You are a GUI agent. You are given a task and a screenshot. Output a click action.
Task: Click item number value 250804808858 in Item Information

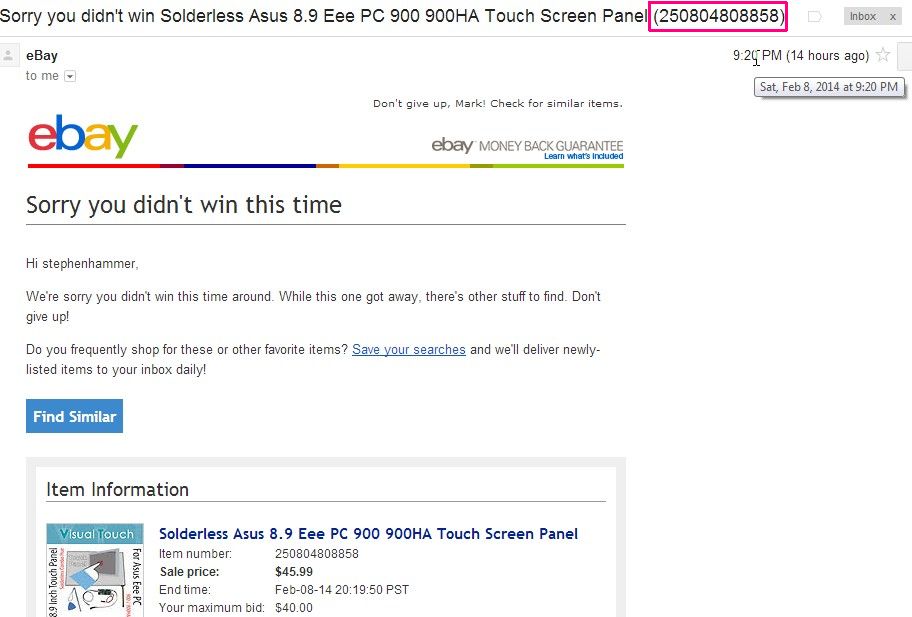tap(317, 554)
